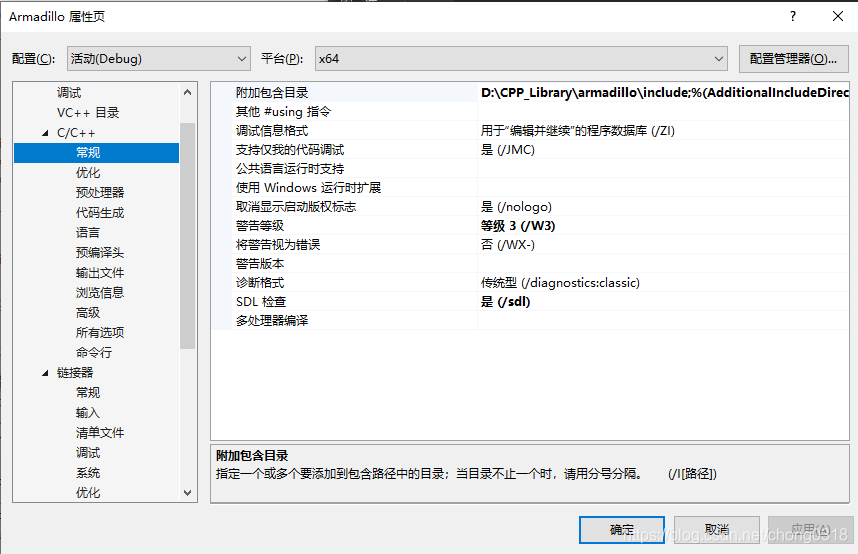
Task: Click 取消 to cancel dialog
Action: (717, 530)
